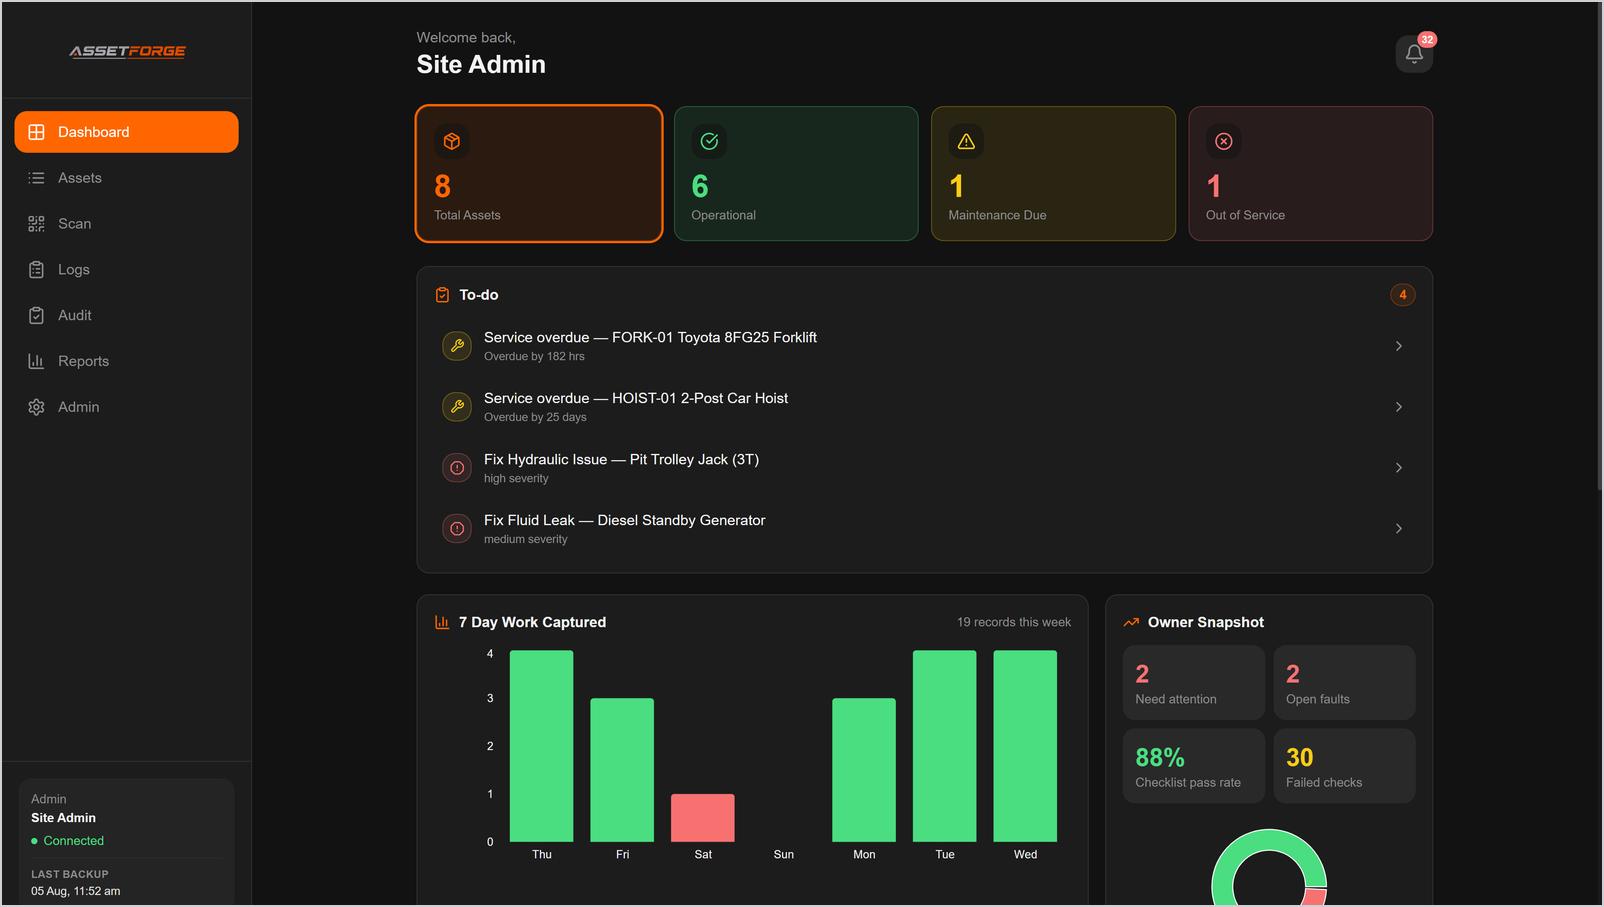
Task: Click the 'high severity' label
Action: coord(516,479)
